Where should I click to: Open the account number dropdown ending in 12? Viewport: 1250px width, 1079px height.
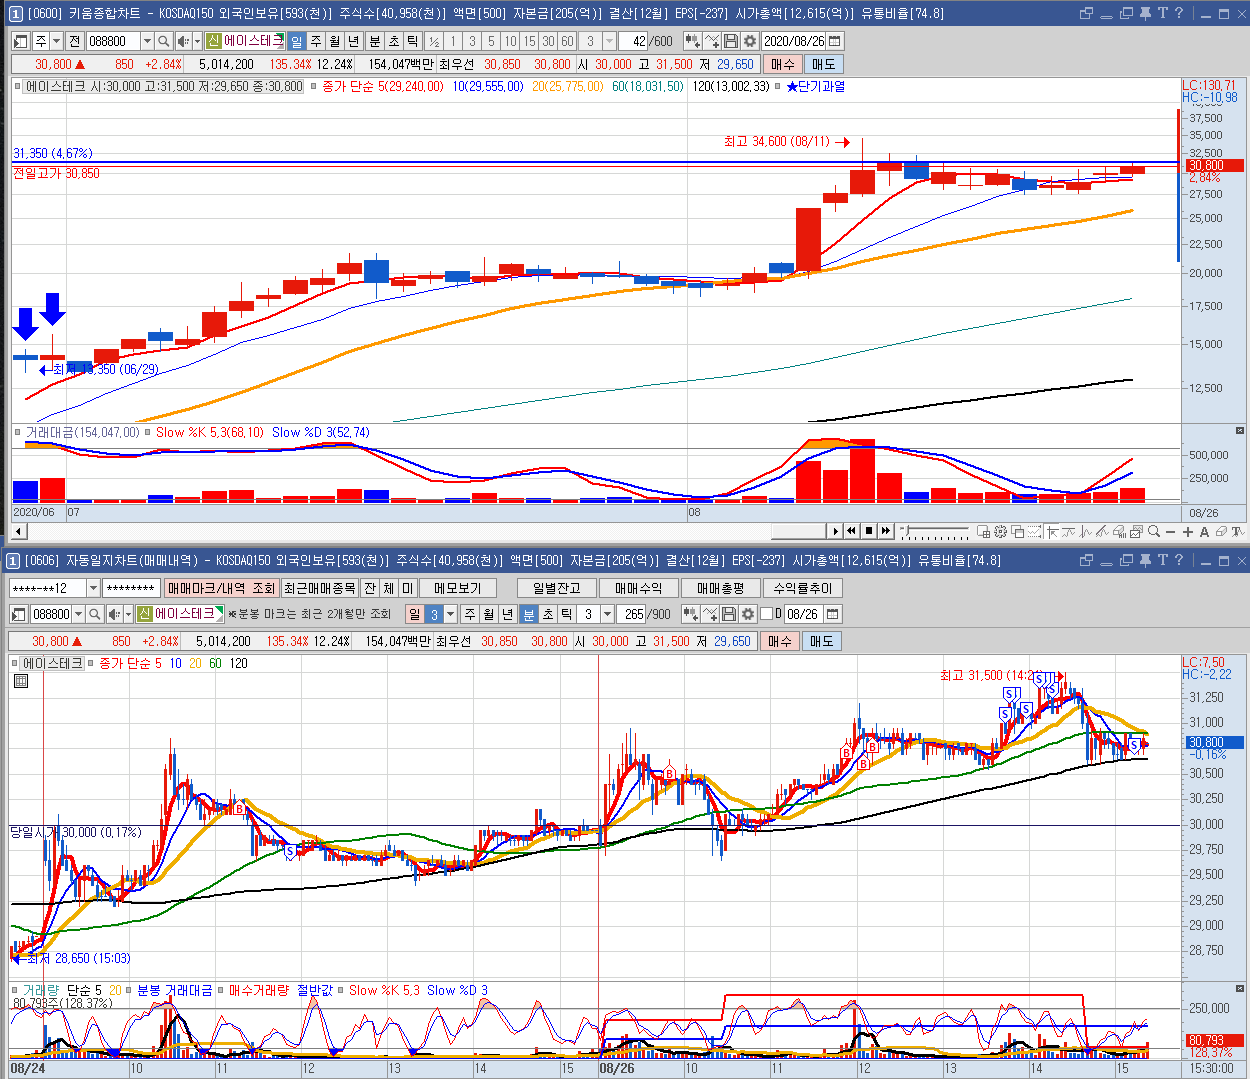tap(93, 588)
